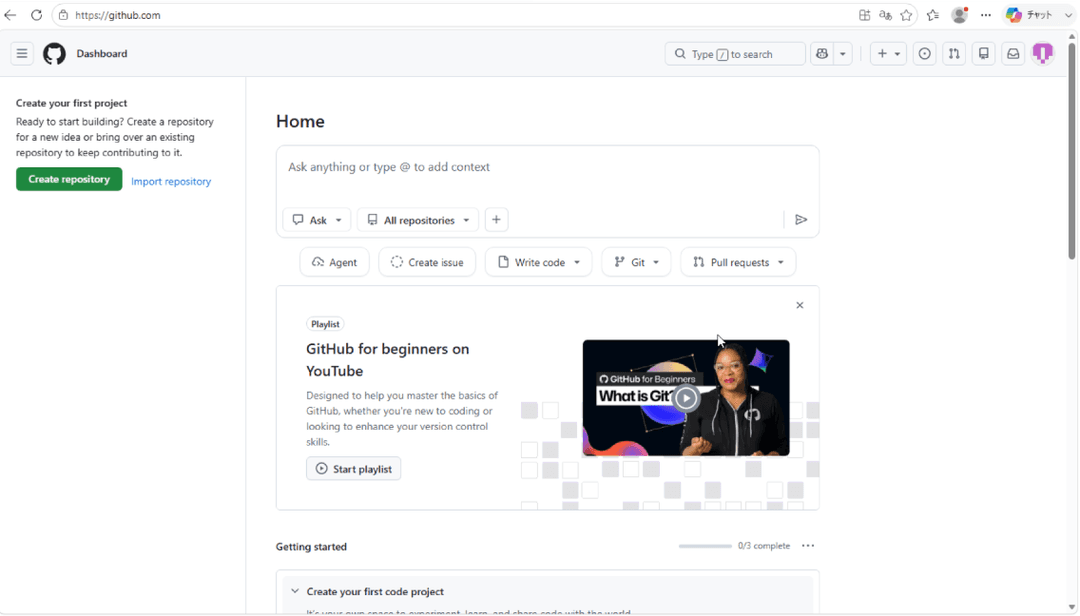Expand the Ask mode dropdown
This screenshot has height=616, width=1080.
(317, 220)
